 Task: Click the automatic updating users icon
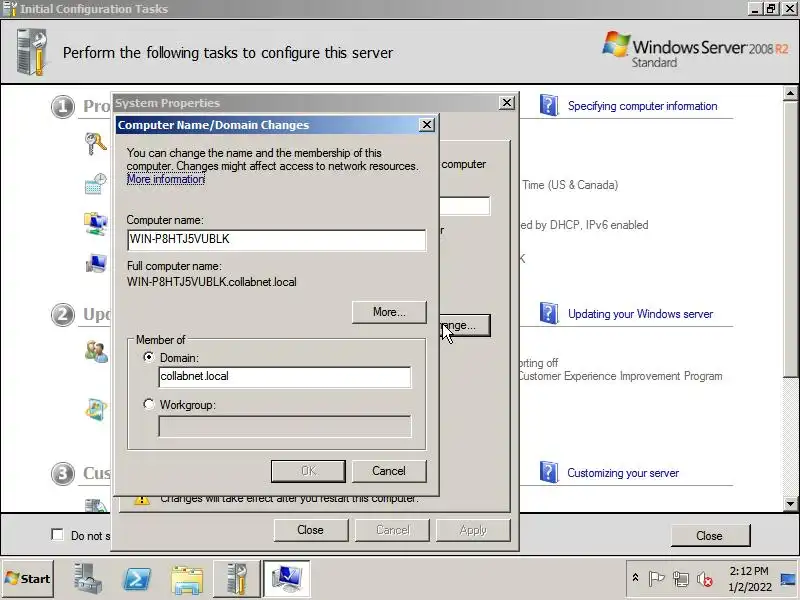[x=96, y=352]
